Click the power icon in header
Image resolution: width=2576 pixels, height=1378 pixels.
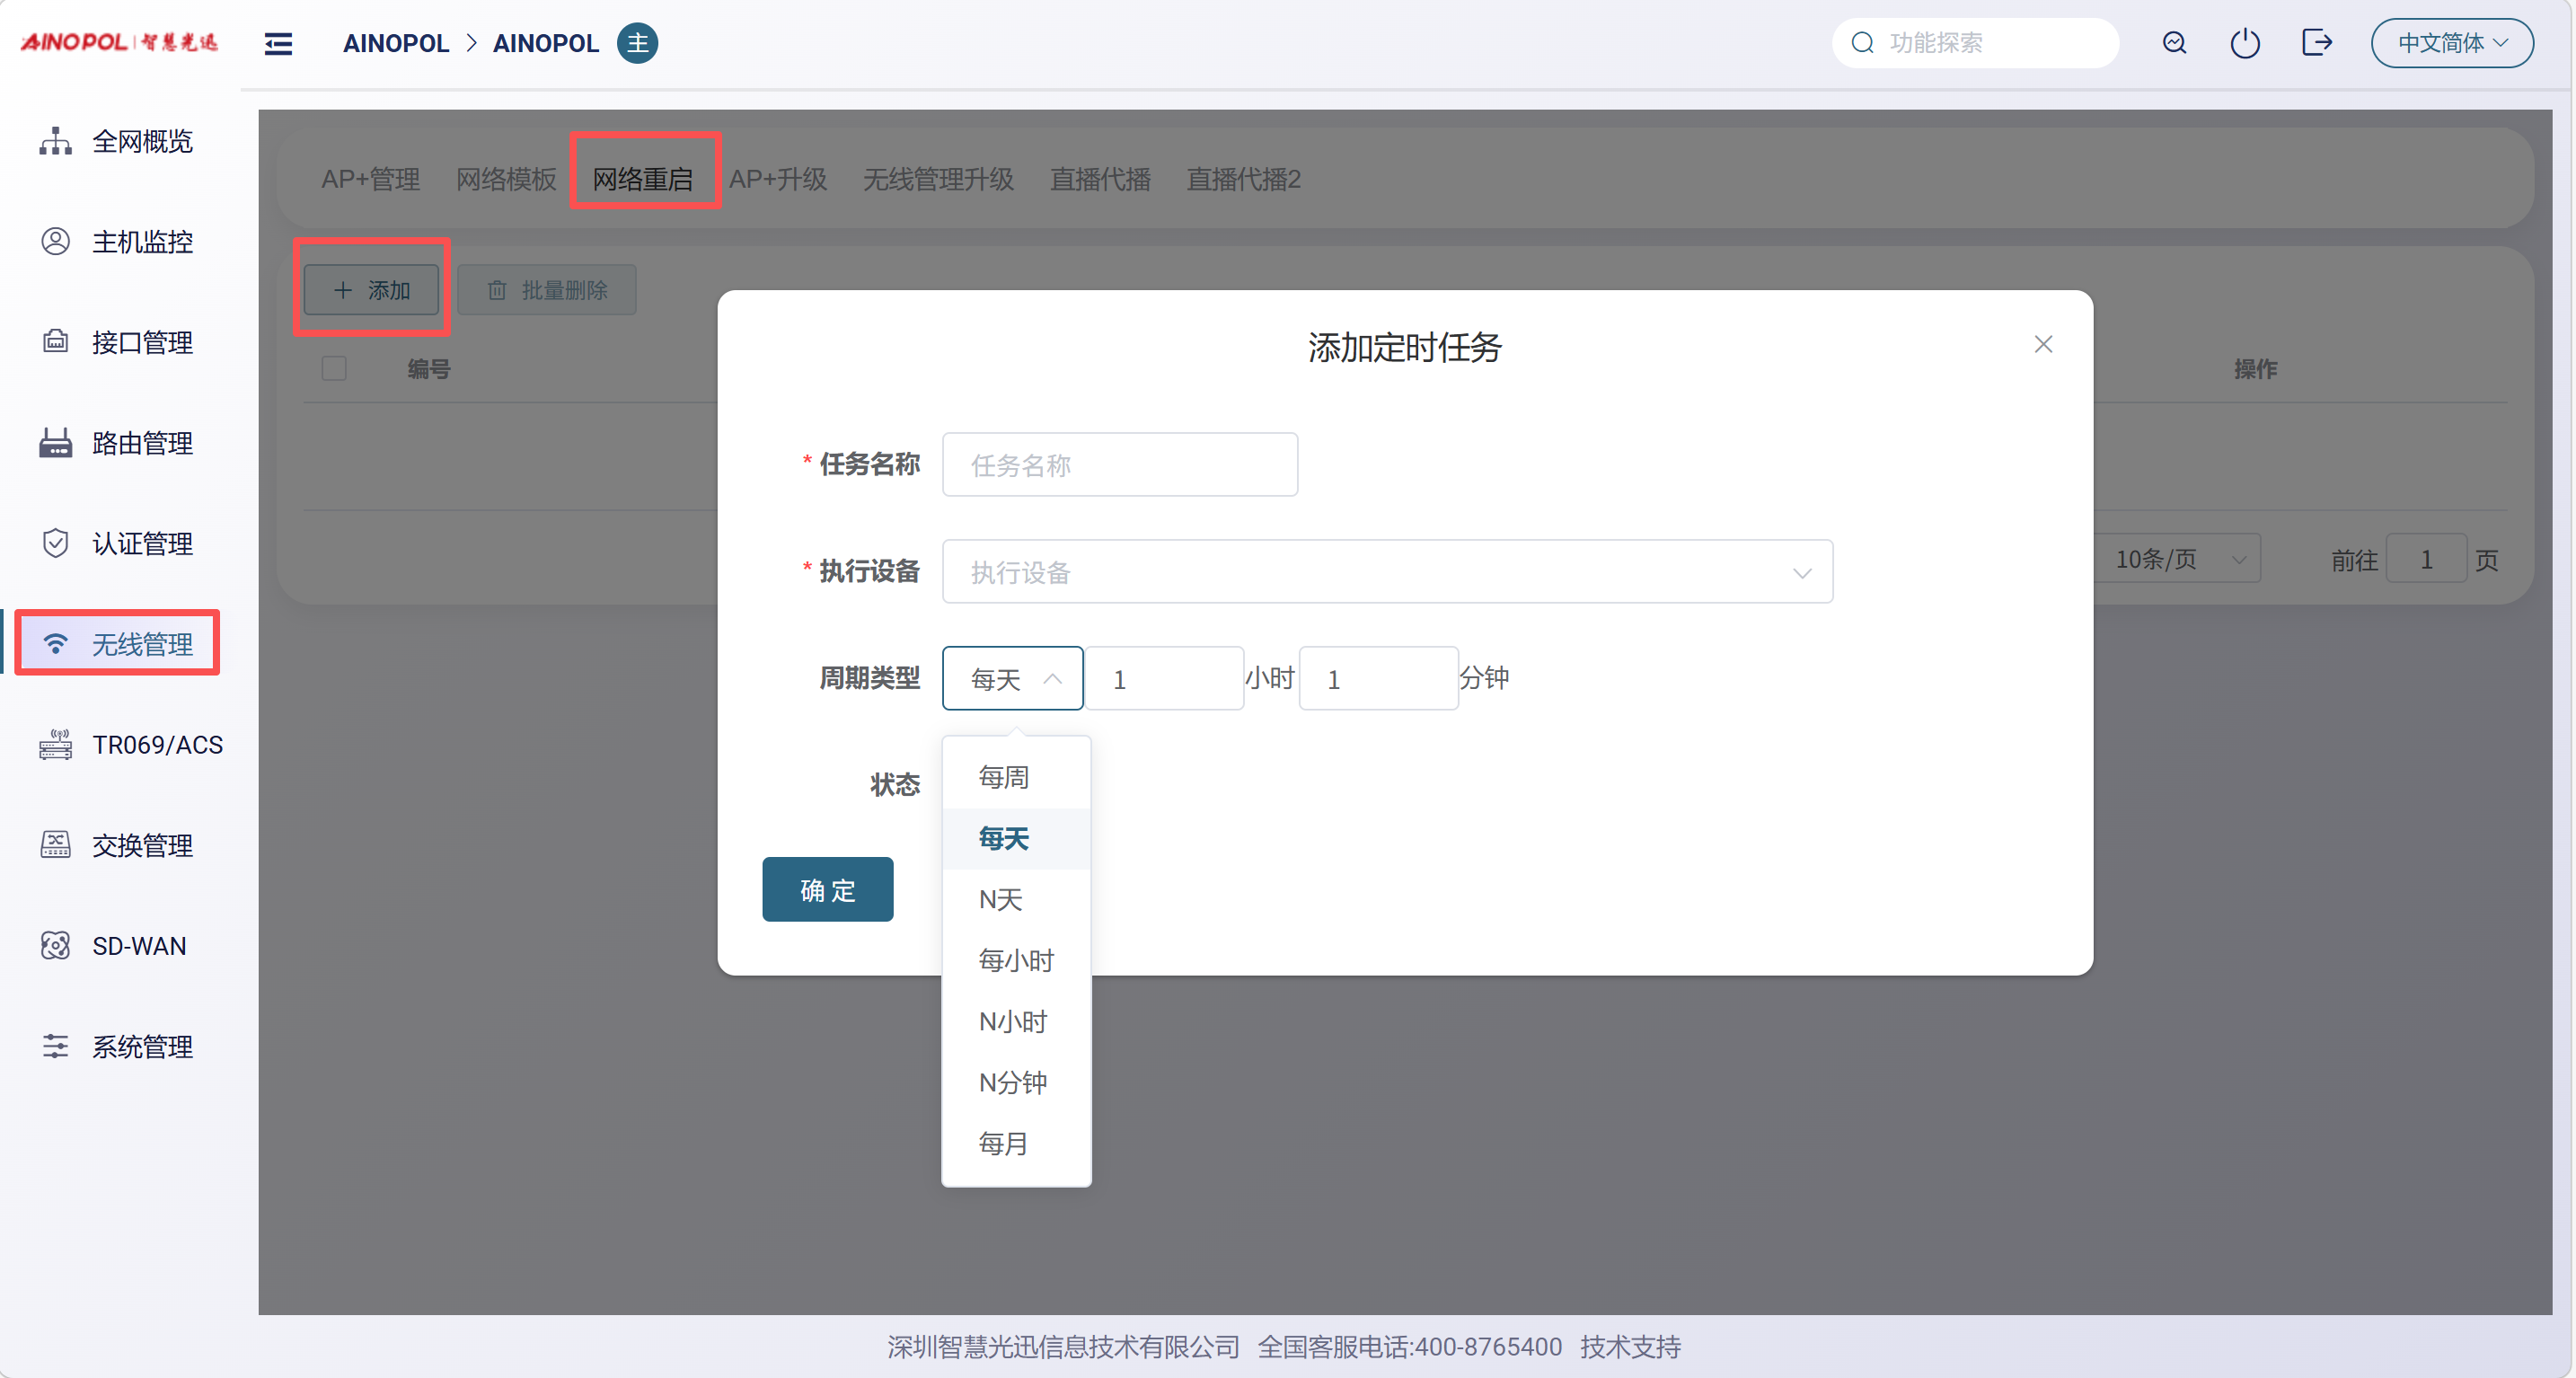(2244, 43)
